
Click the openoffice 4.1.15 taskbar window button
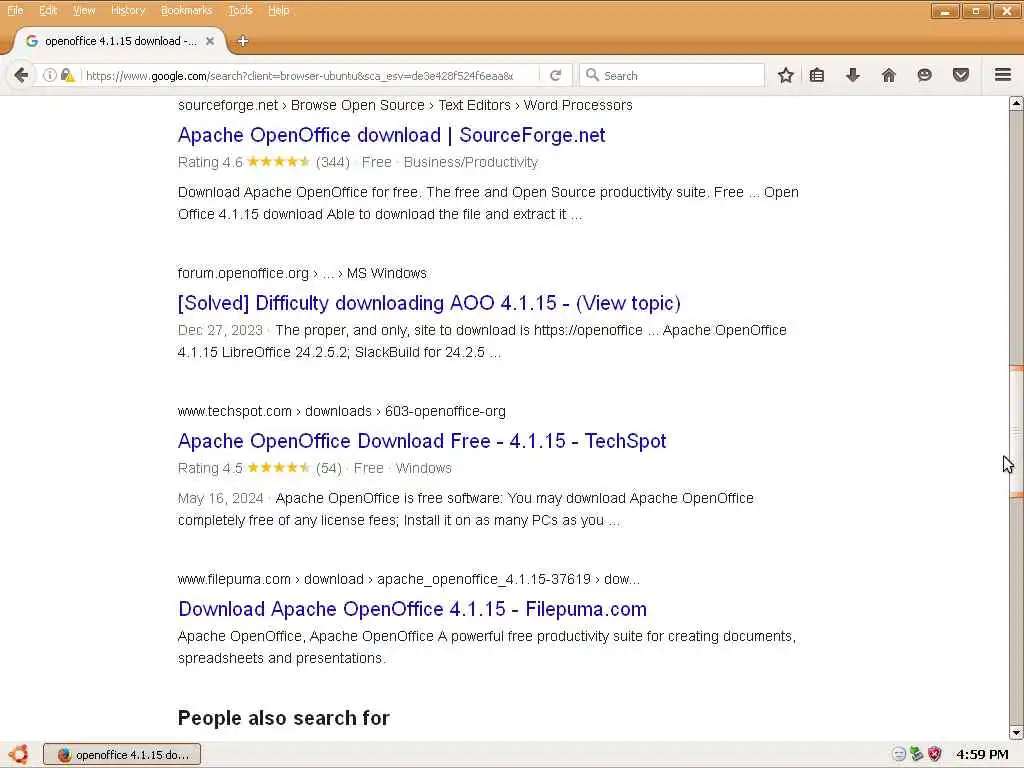(x=122, y=754)
